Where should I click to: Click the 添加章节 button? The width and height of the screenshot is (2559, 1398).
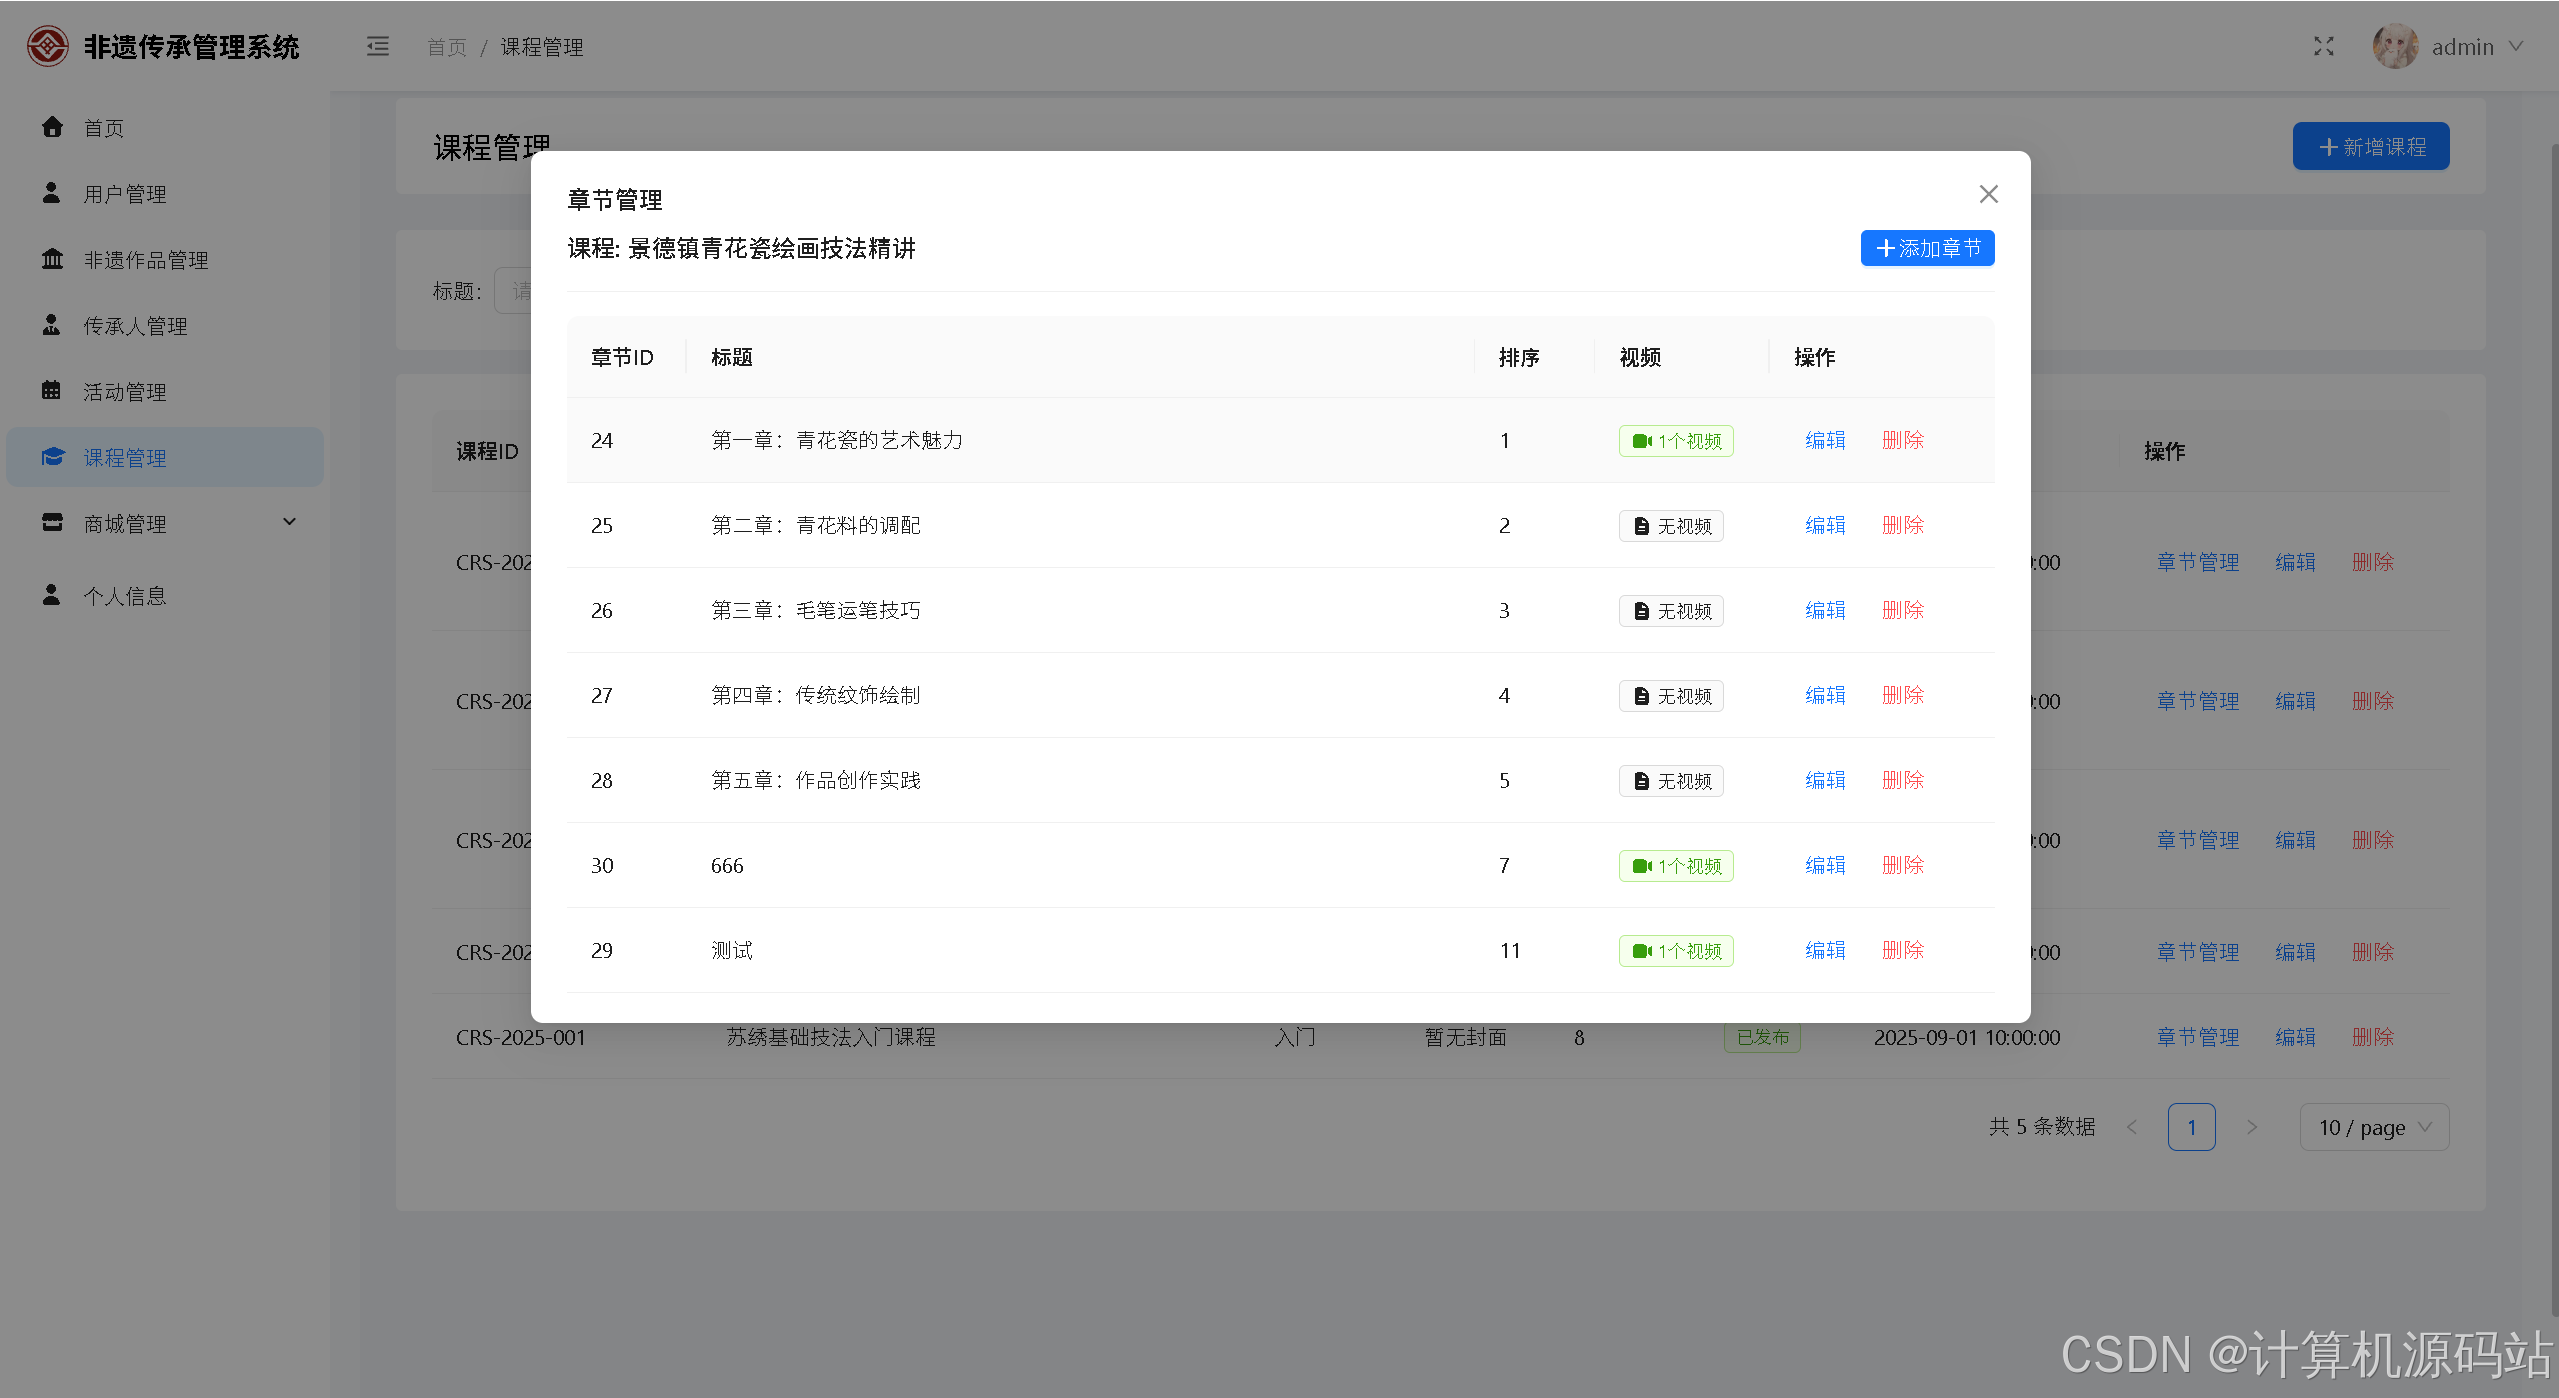tap(1927, 248)
